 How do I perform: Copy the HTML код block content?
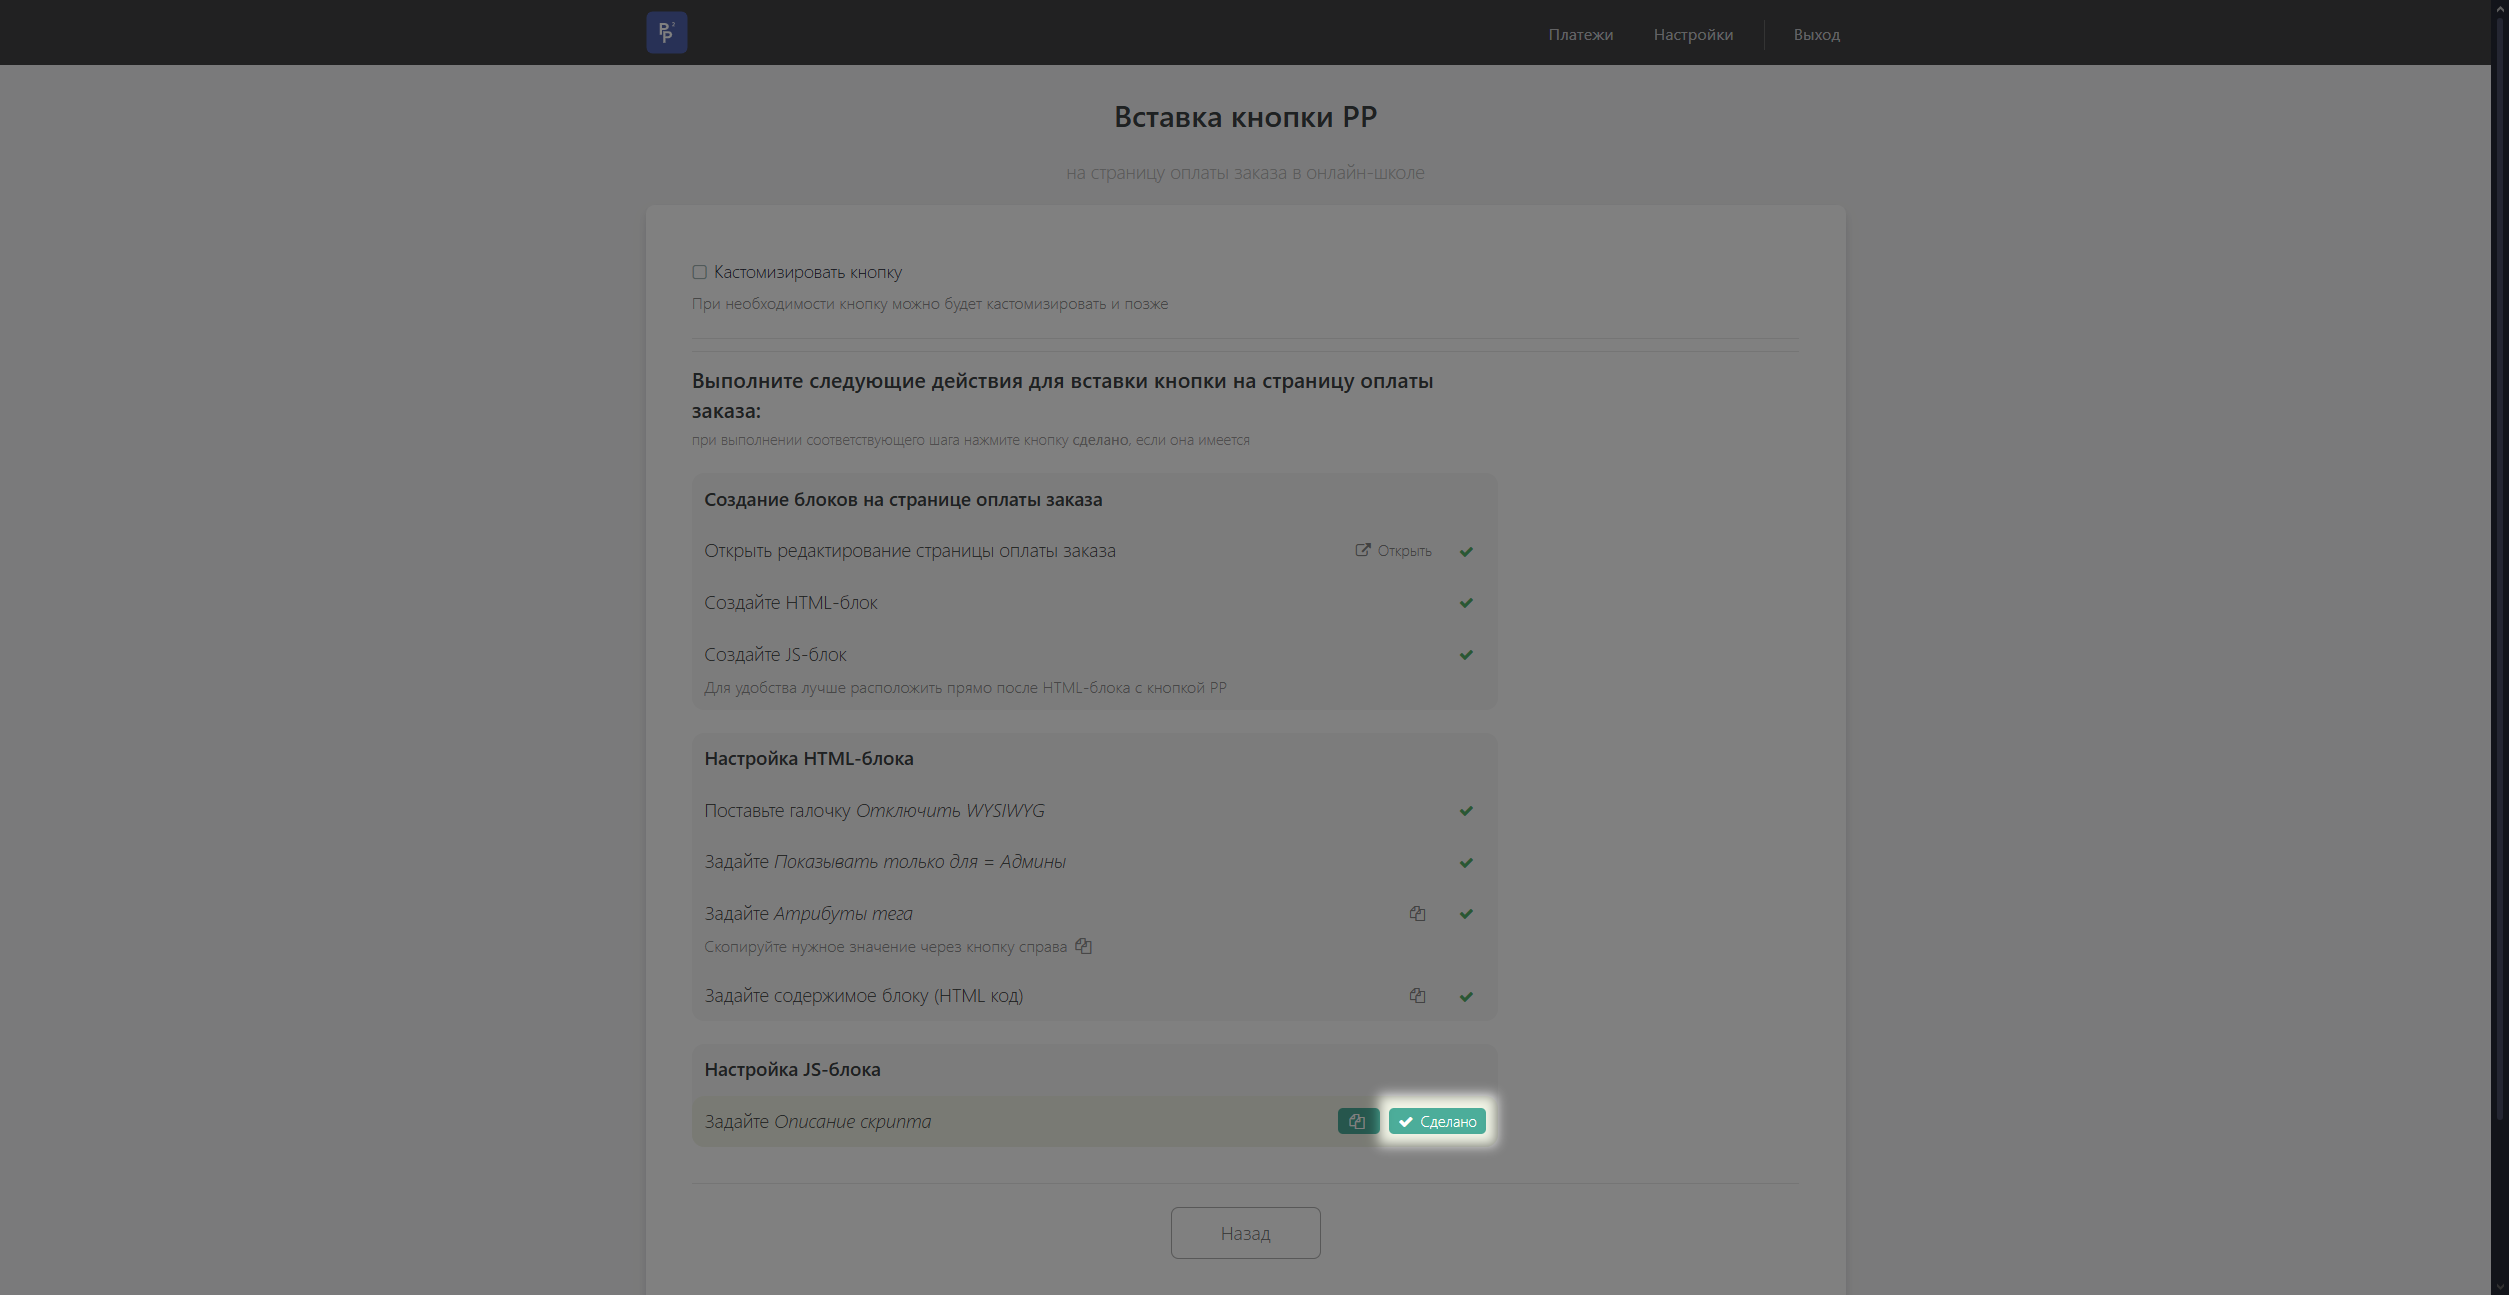pos(1417,995)
